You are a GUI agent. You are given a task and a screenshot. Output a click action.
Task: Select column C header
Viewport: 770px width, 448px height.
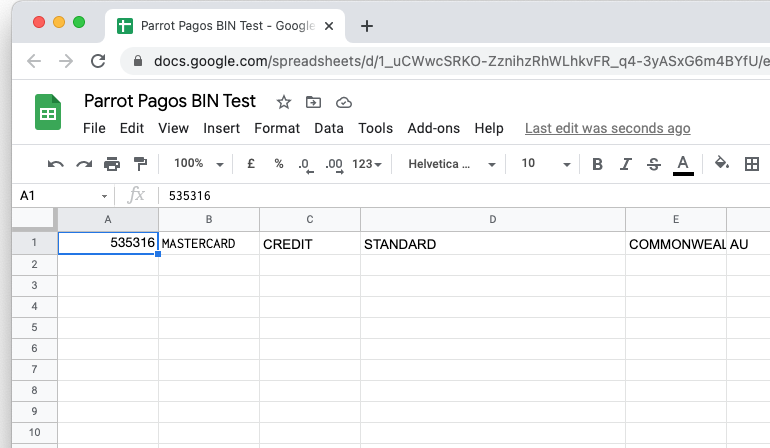click(x=310, y=220)
